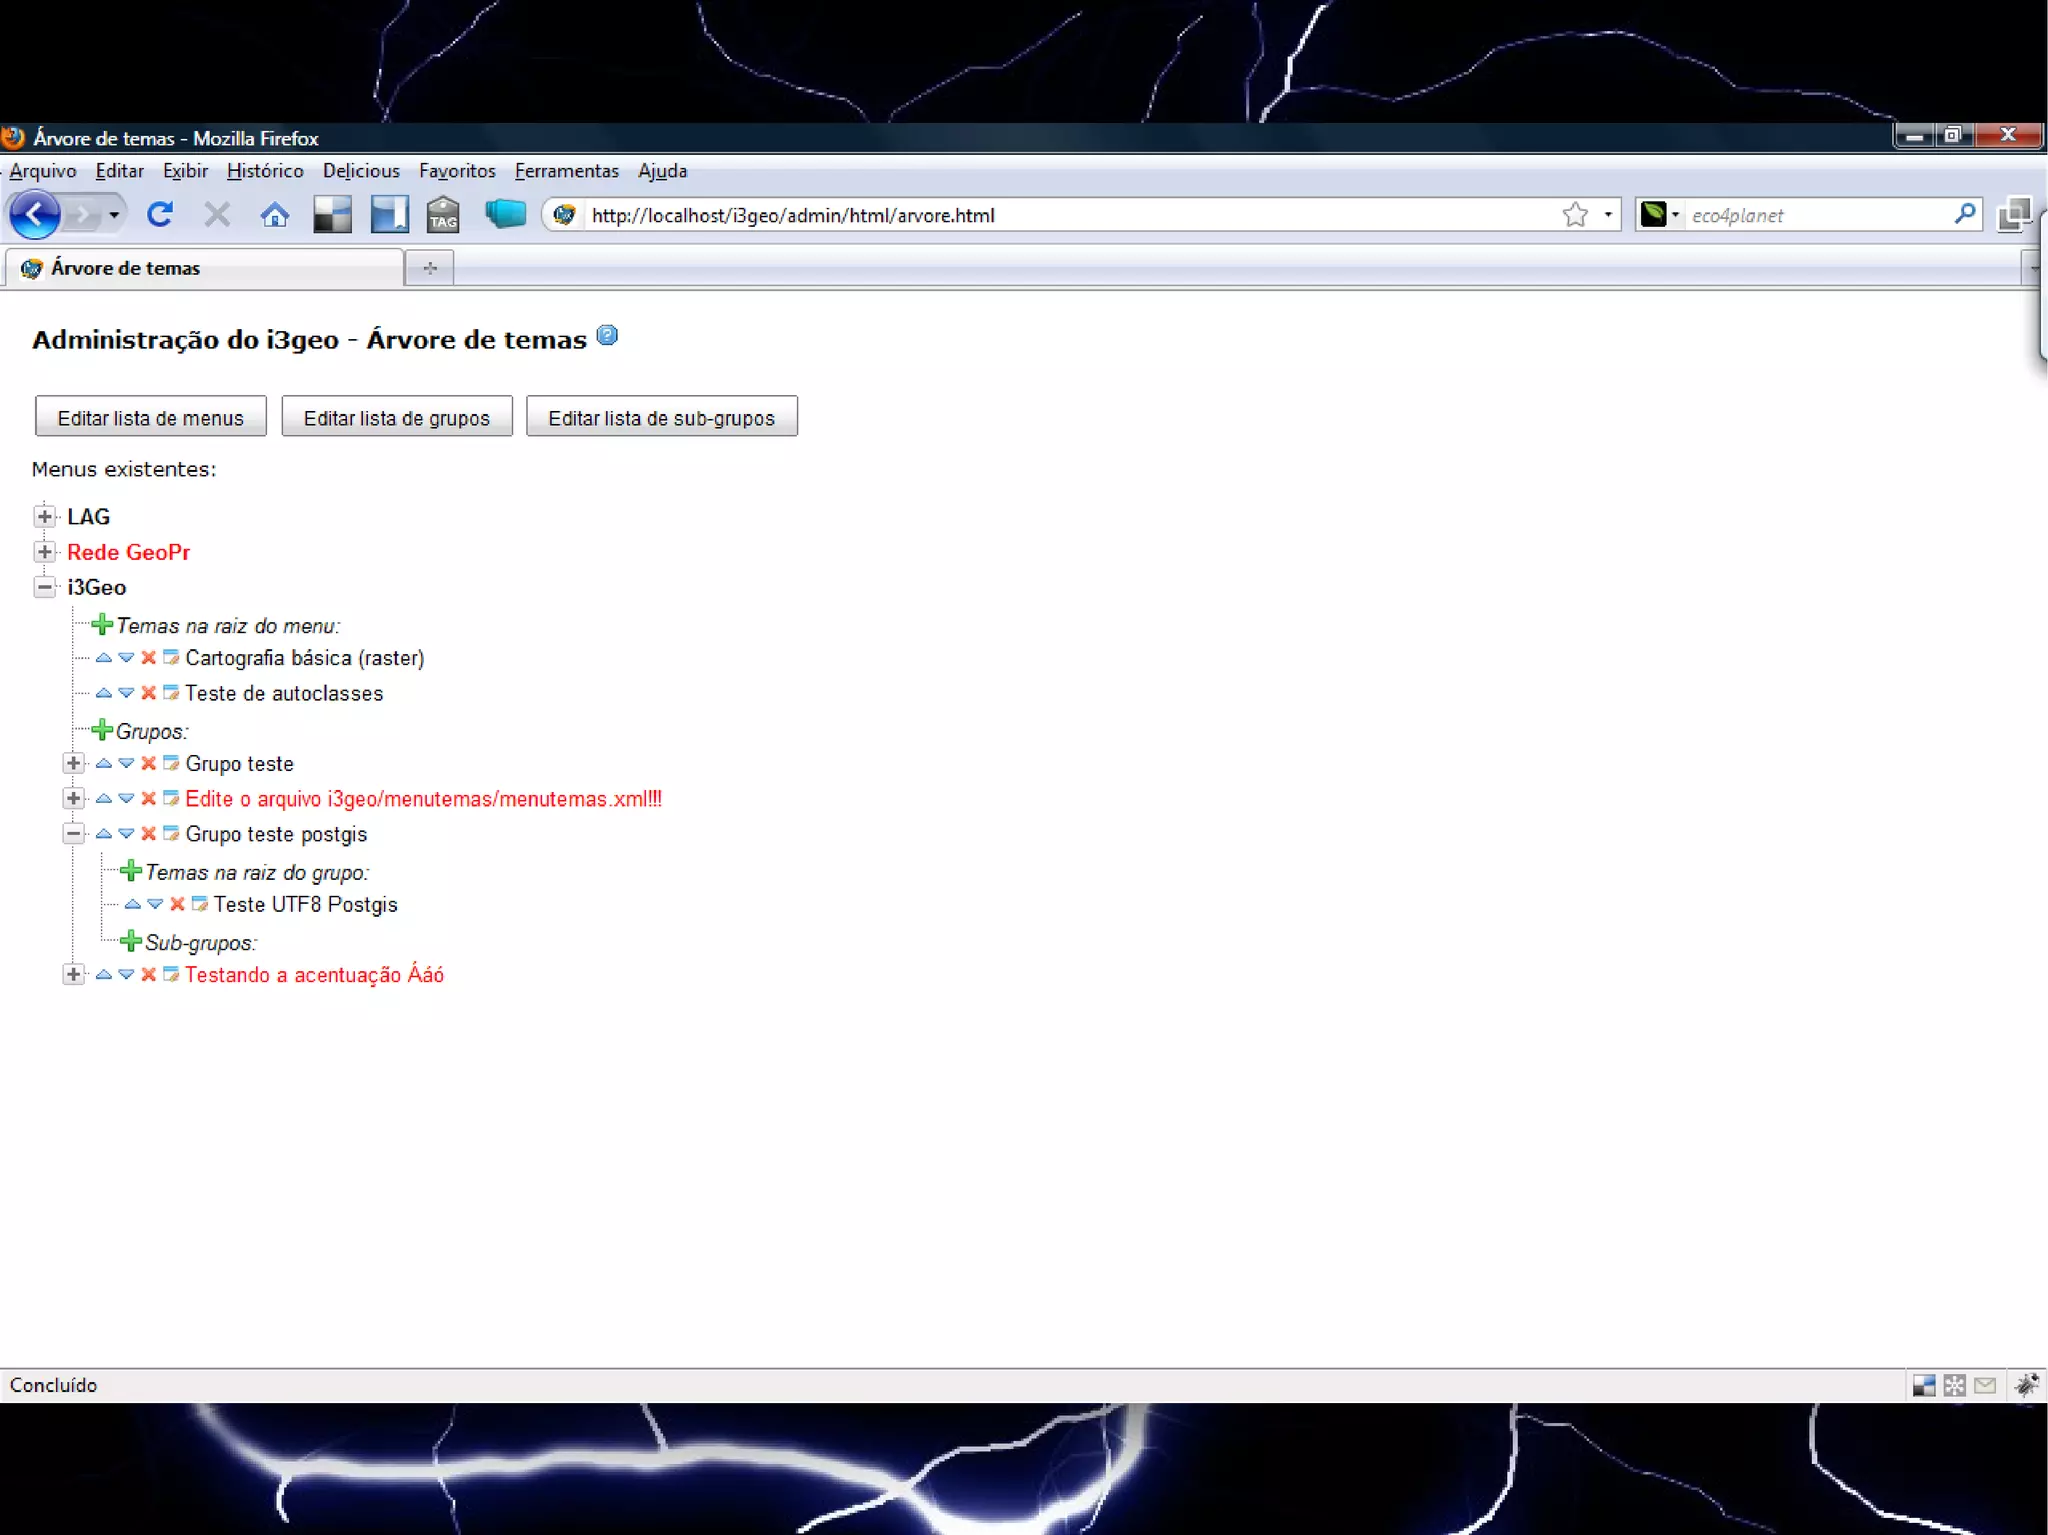2048x1535 pixels.
Task: Click green plus next to Grupos
Action: (101, 730)
